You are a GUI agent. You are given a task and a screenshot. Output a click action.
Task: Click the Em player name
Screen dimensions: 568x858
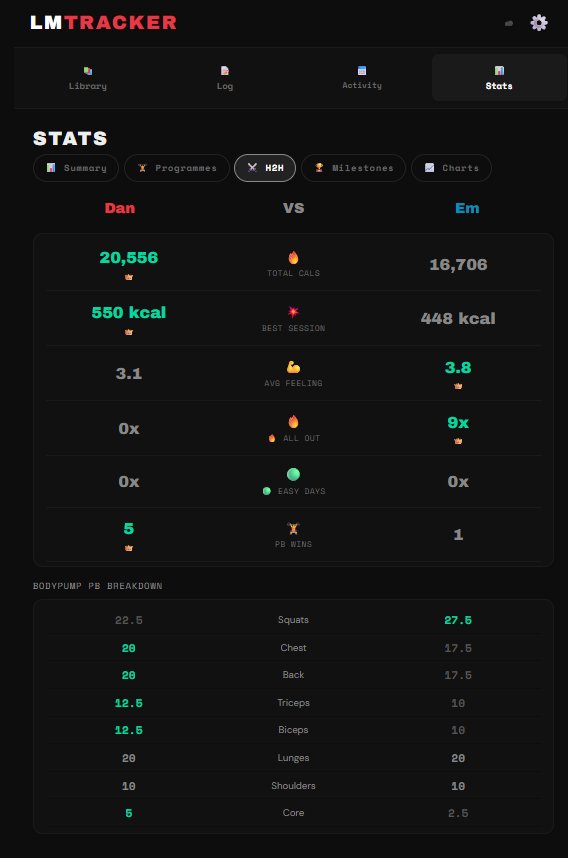[467, 208]
